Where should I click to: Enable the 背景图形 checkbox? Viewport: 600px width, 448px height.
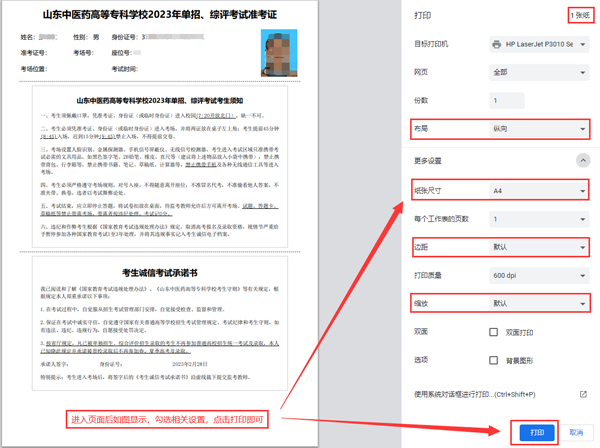tap(494, 360)
